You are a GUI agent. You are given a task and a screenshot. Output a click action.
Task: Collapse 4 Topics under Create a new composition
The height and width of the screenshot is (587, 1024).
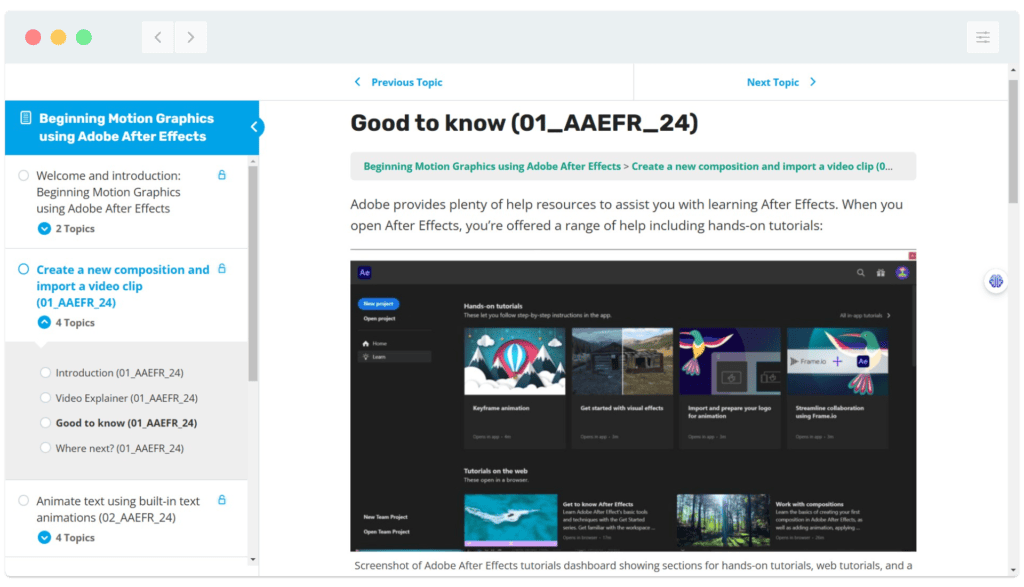(66, 323)
